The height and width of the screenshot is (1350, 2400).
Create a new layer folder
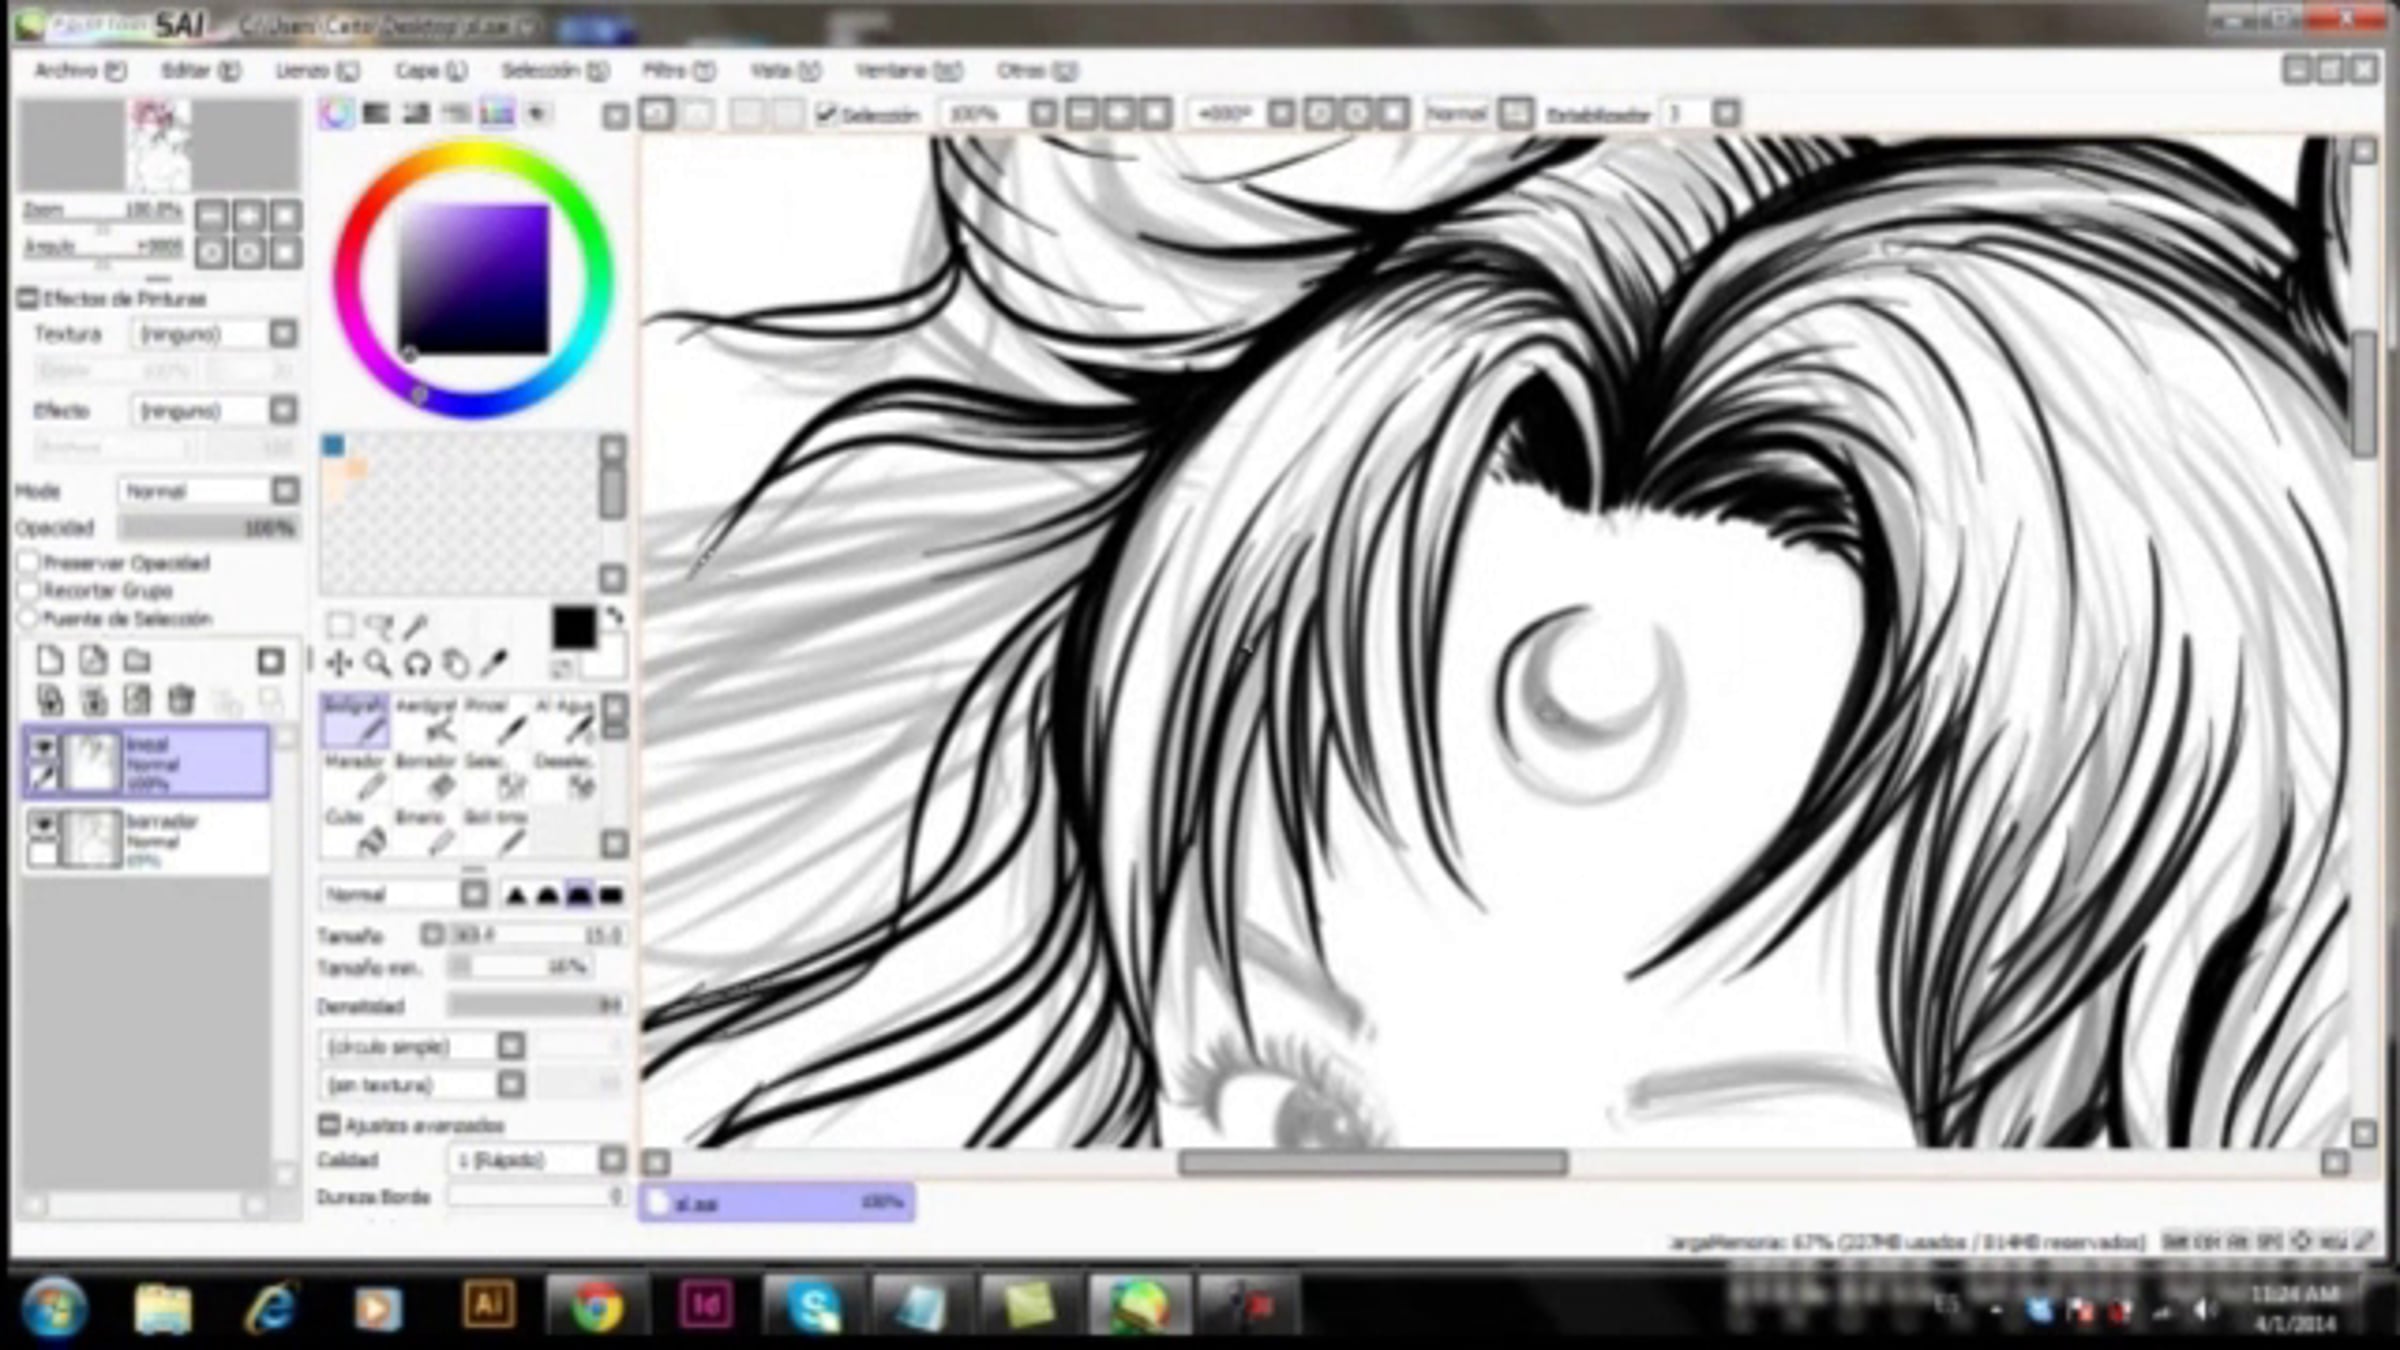(x=137, y=661)
